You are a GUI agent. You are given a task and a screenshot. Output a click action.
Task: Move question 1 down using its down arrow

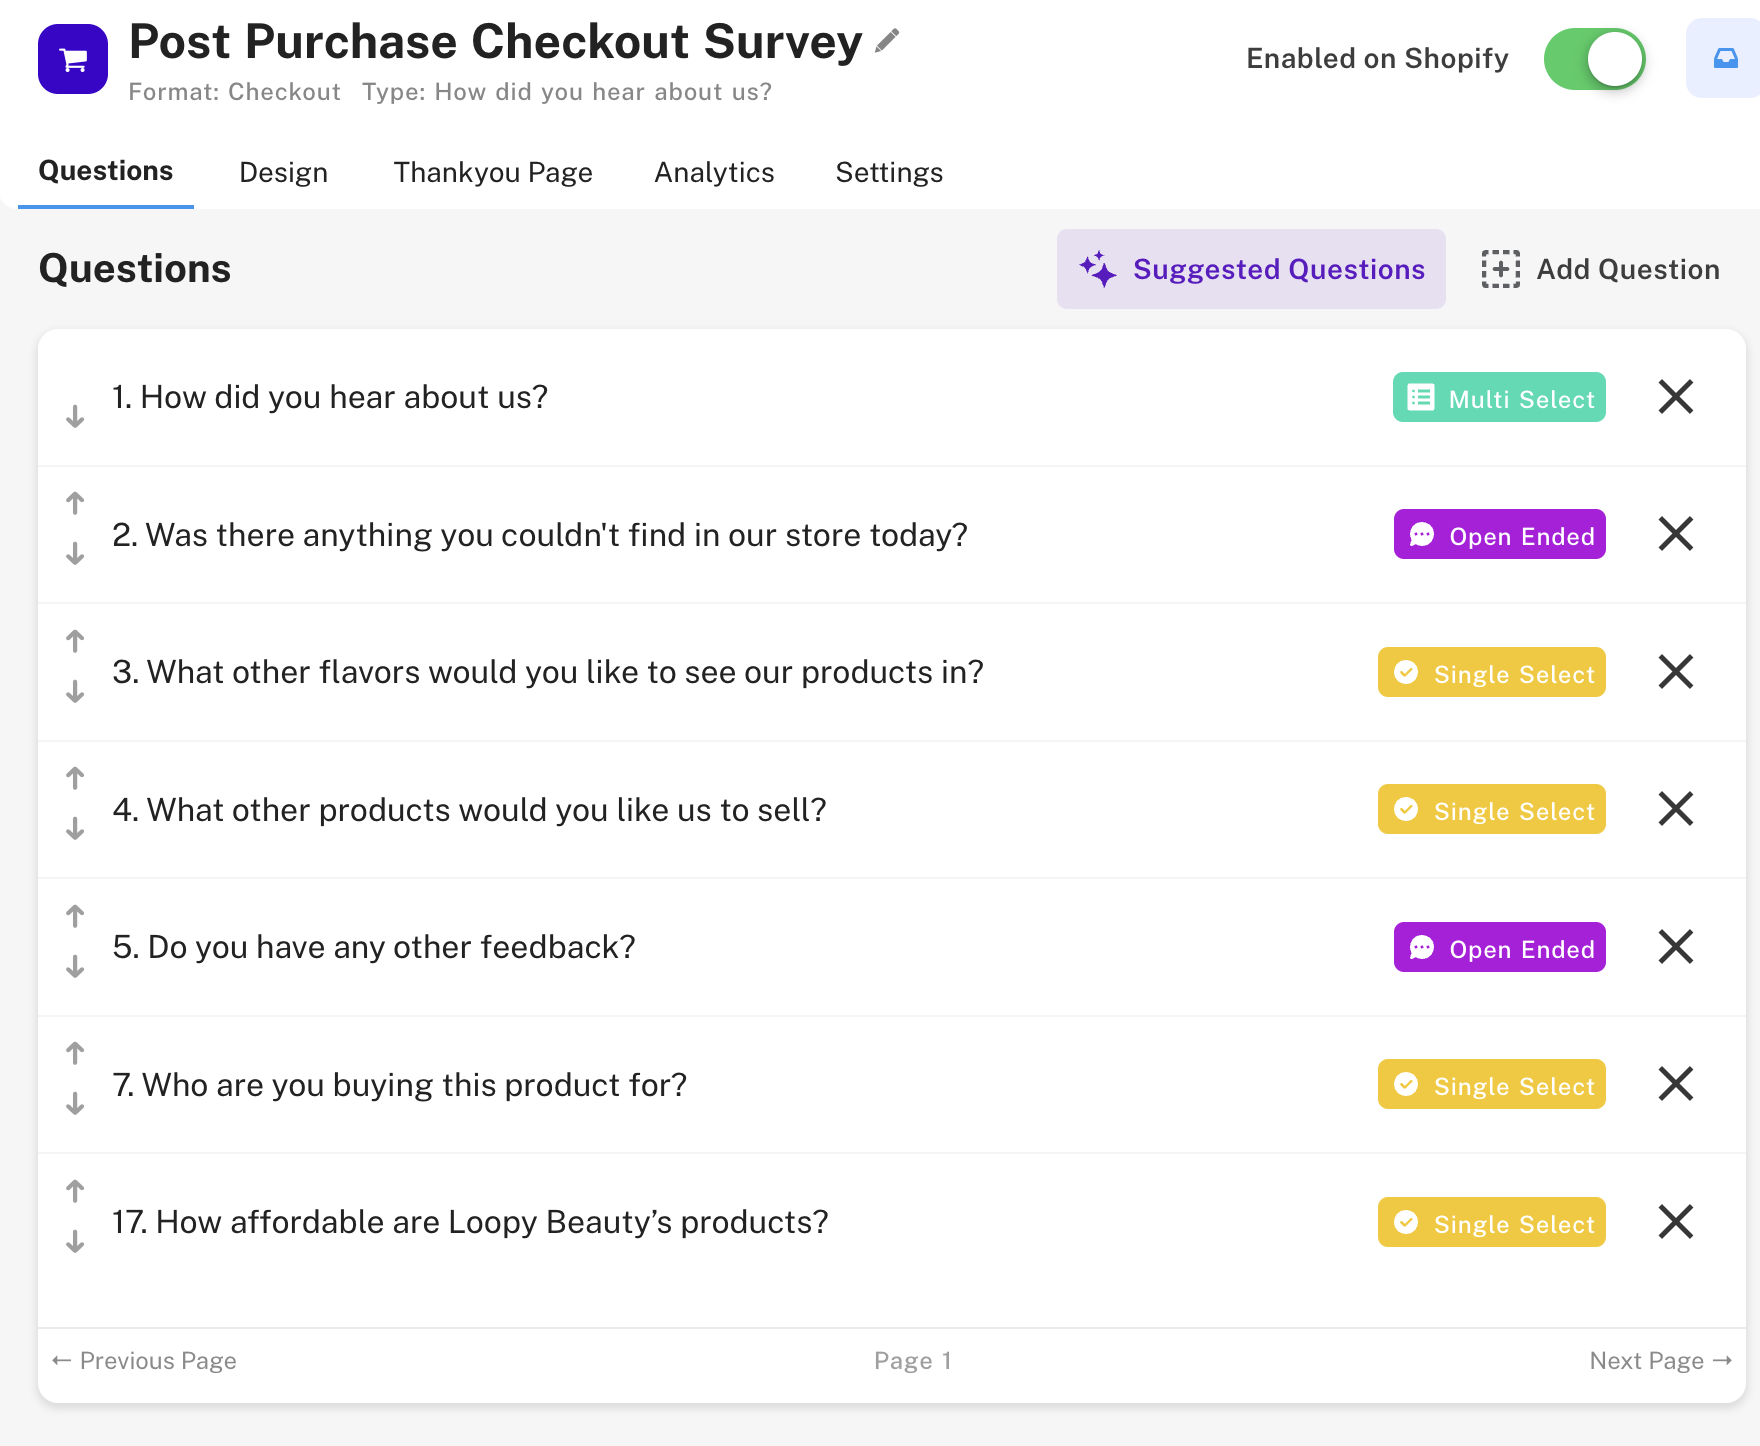click(x=75, y=417)
